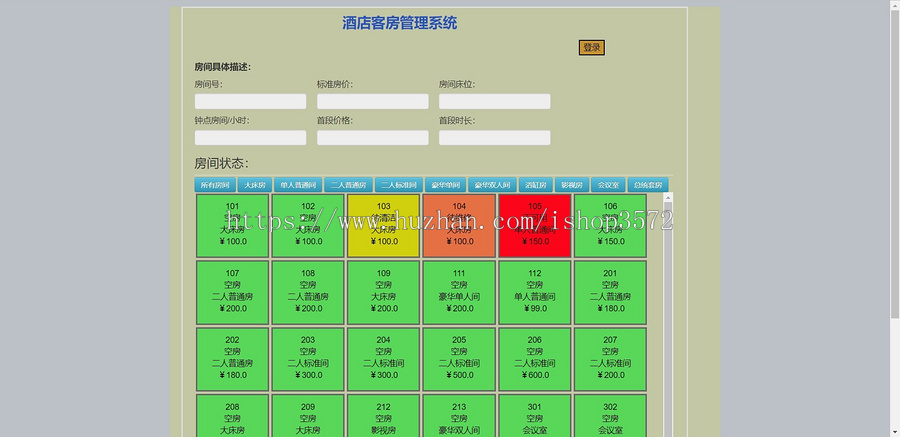Open the 豪华单间 tab
The width and height of the screenshot is (900, 437).
click(445, 185)
